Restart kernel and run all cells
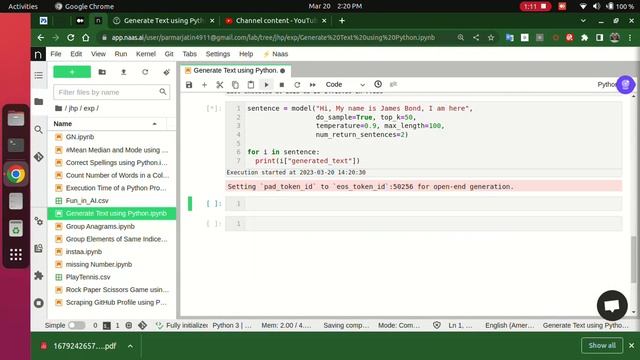The width and height of the screenshot is (640, 360). click(313, 84)
